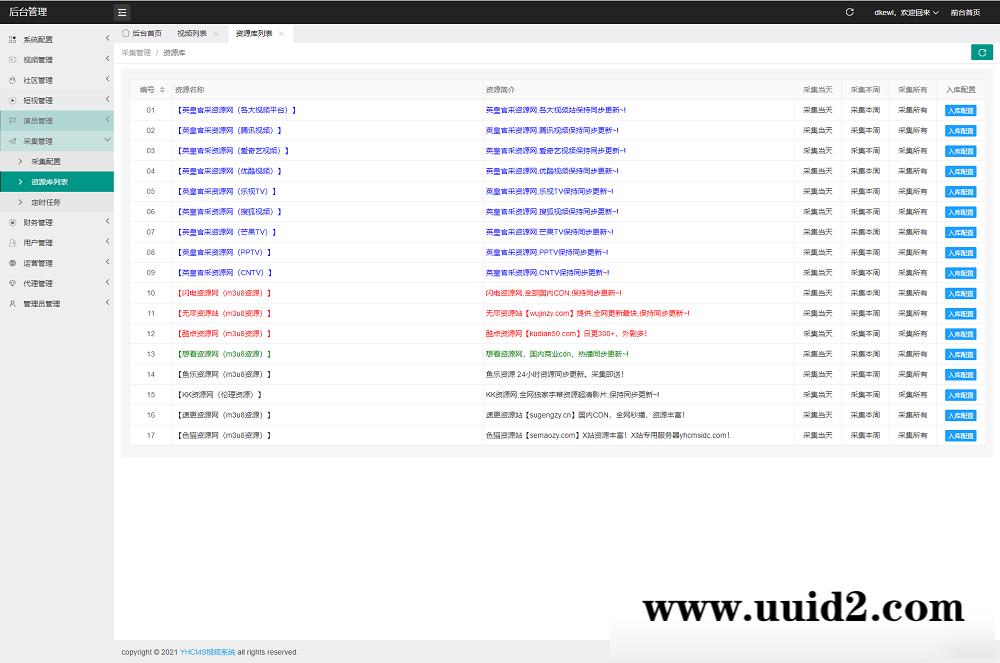Image resolution: width=1000 pixels, height=663 pixels.
Task: Click 采集当天 for row 10 闪电资源网
Action: (817, 293)
